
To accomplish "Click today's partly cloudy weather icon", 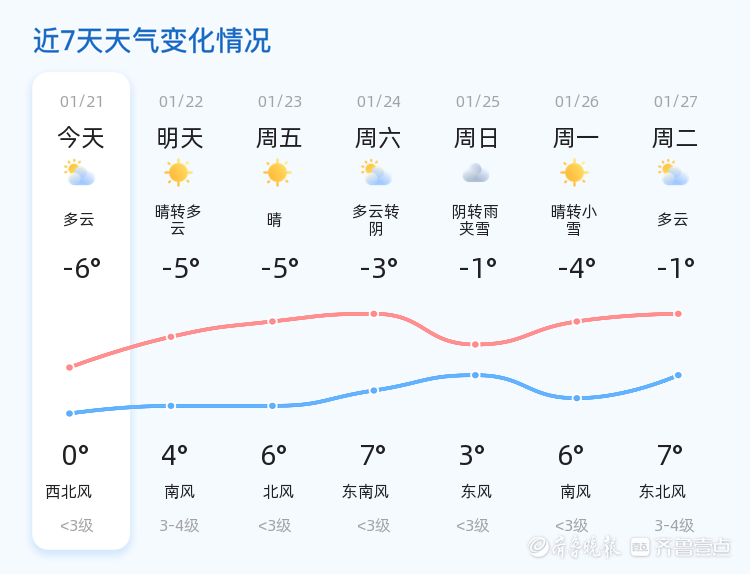I will pos(79,173).
